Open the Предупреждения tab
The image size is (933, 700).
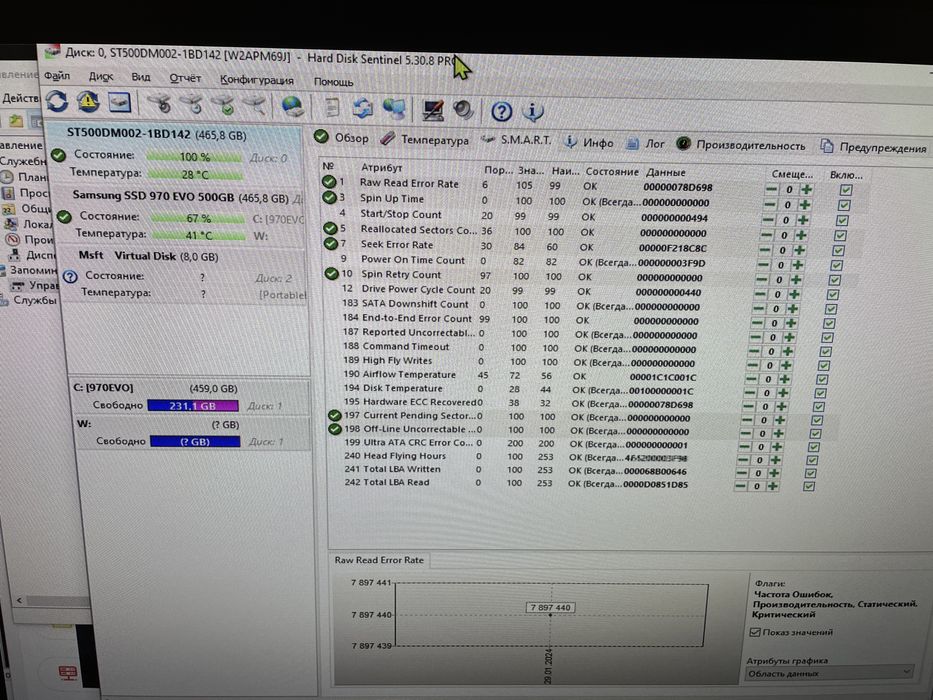(874, 147)
